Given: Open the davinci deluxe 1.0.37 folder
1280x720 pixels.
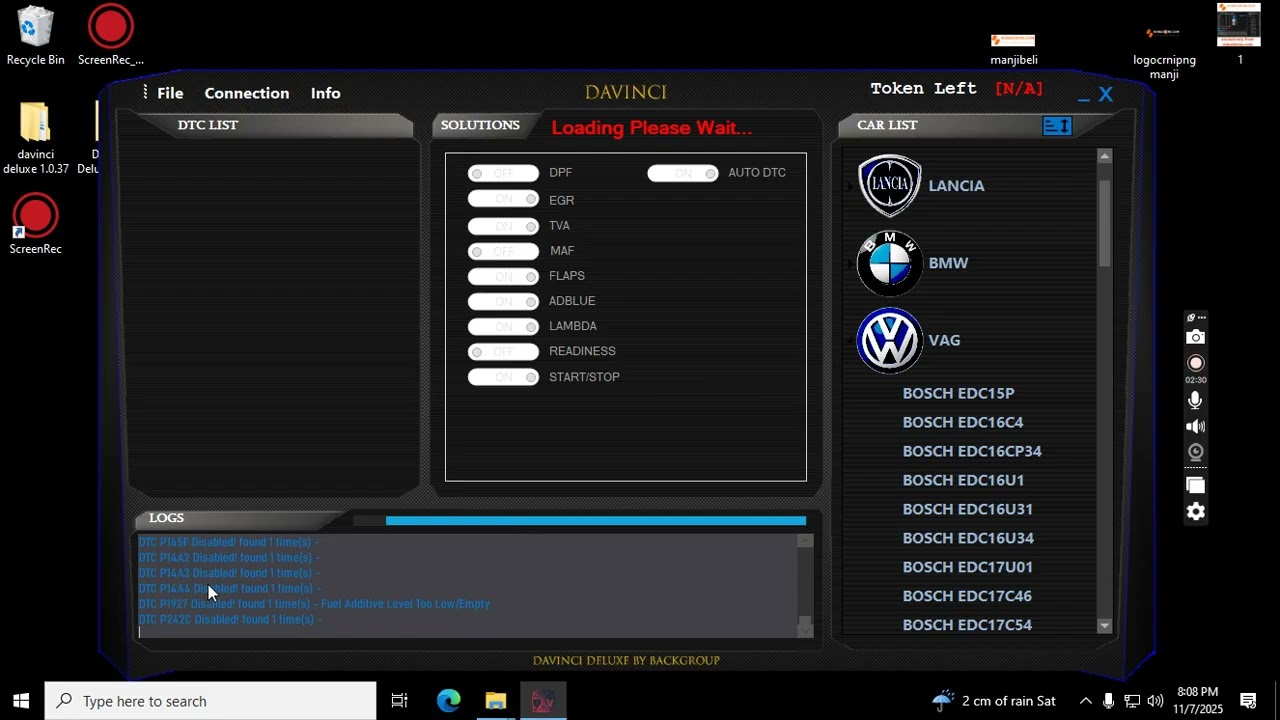Looking at the screenshot, I should 35,137.
